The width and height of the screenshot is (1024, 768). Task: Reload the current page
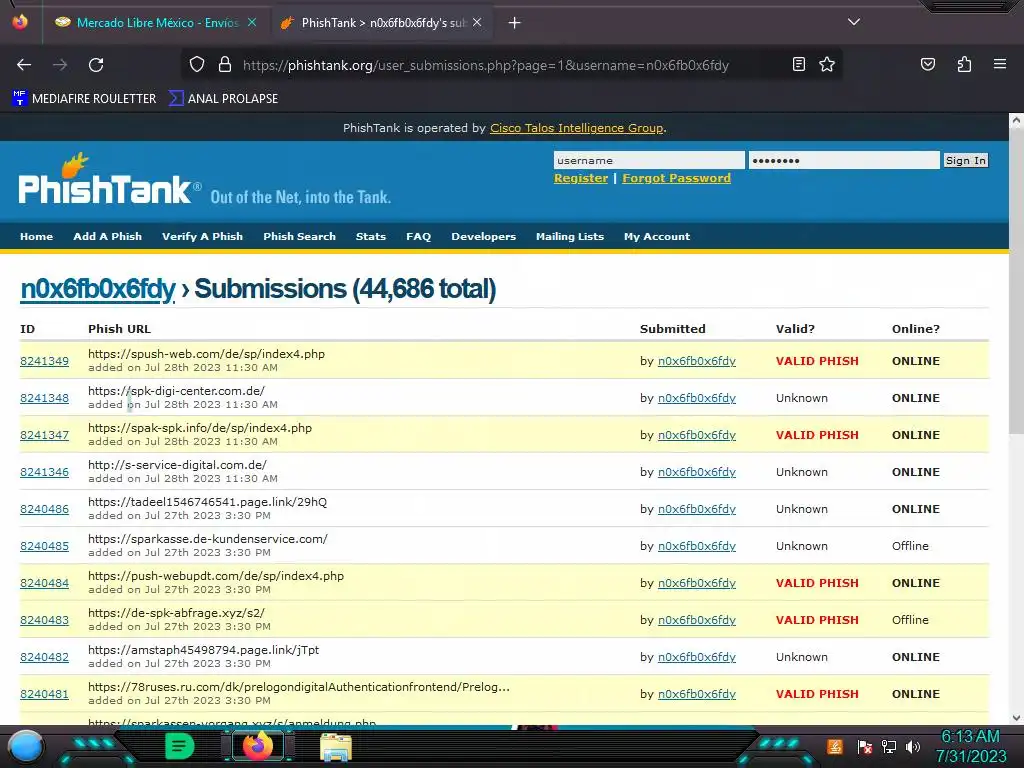coord(96,65)
